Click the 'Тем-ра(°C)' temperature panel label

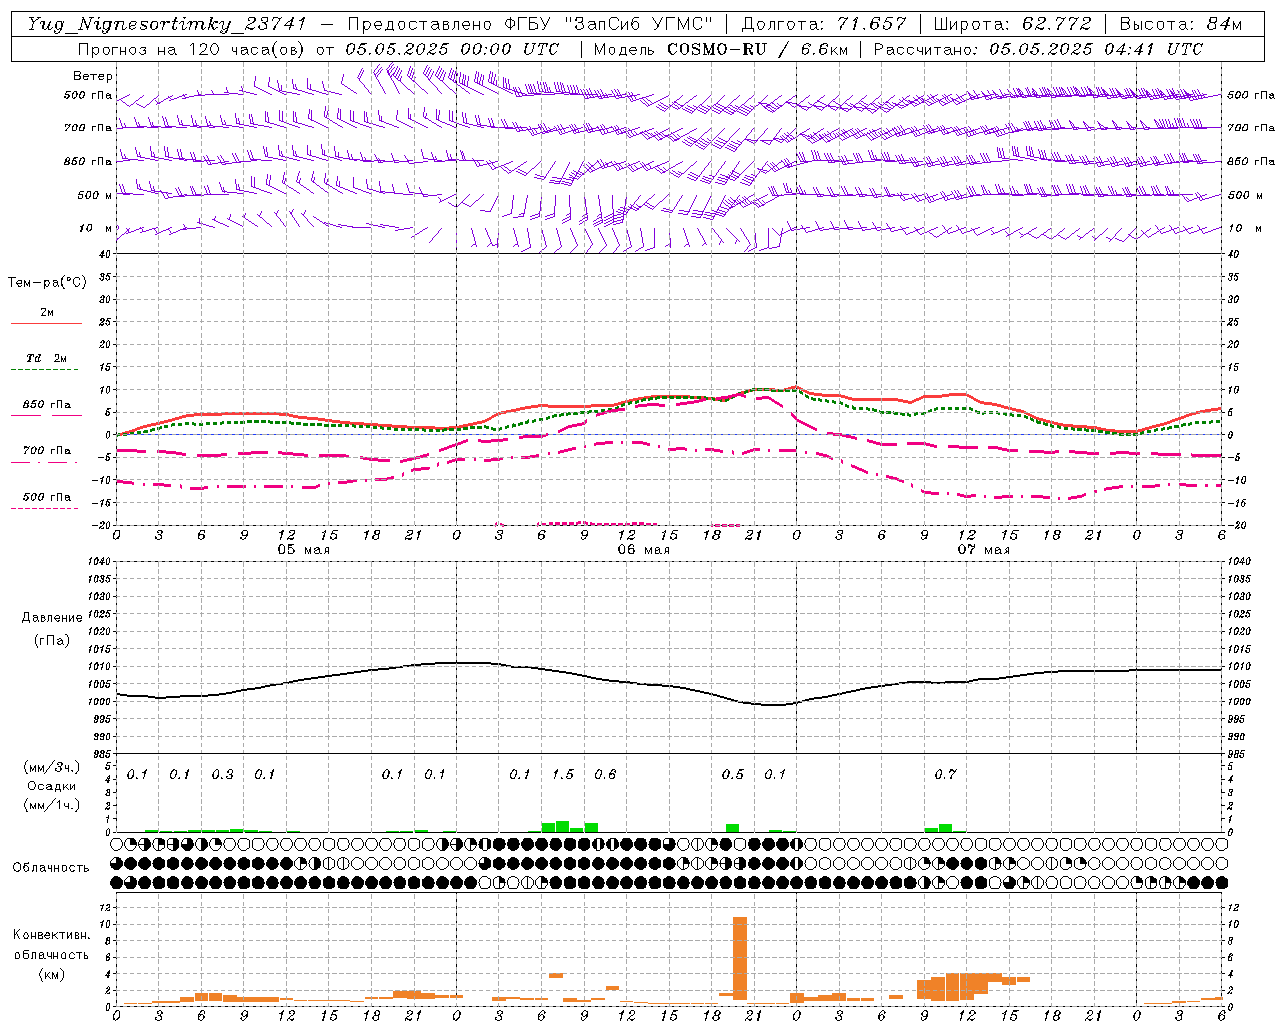click(47, 283)
